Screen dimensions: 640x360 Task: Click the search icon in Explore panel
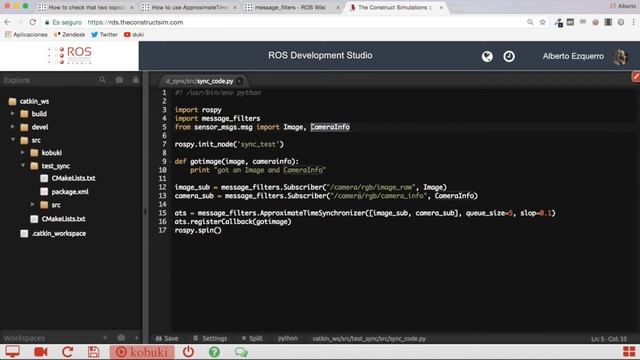click(102, 80)
